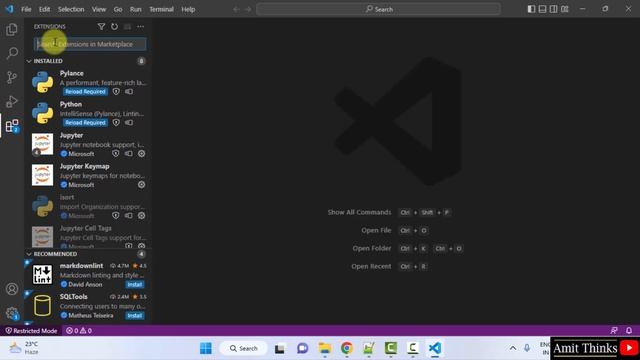Image resolution: width=640 pixels, height=360 pixels.
Task: Select Jupyter Cell Tags extension
Action: (88, 236)
